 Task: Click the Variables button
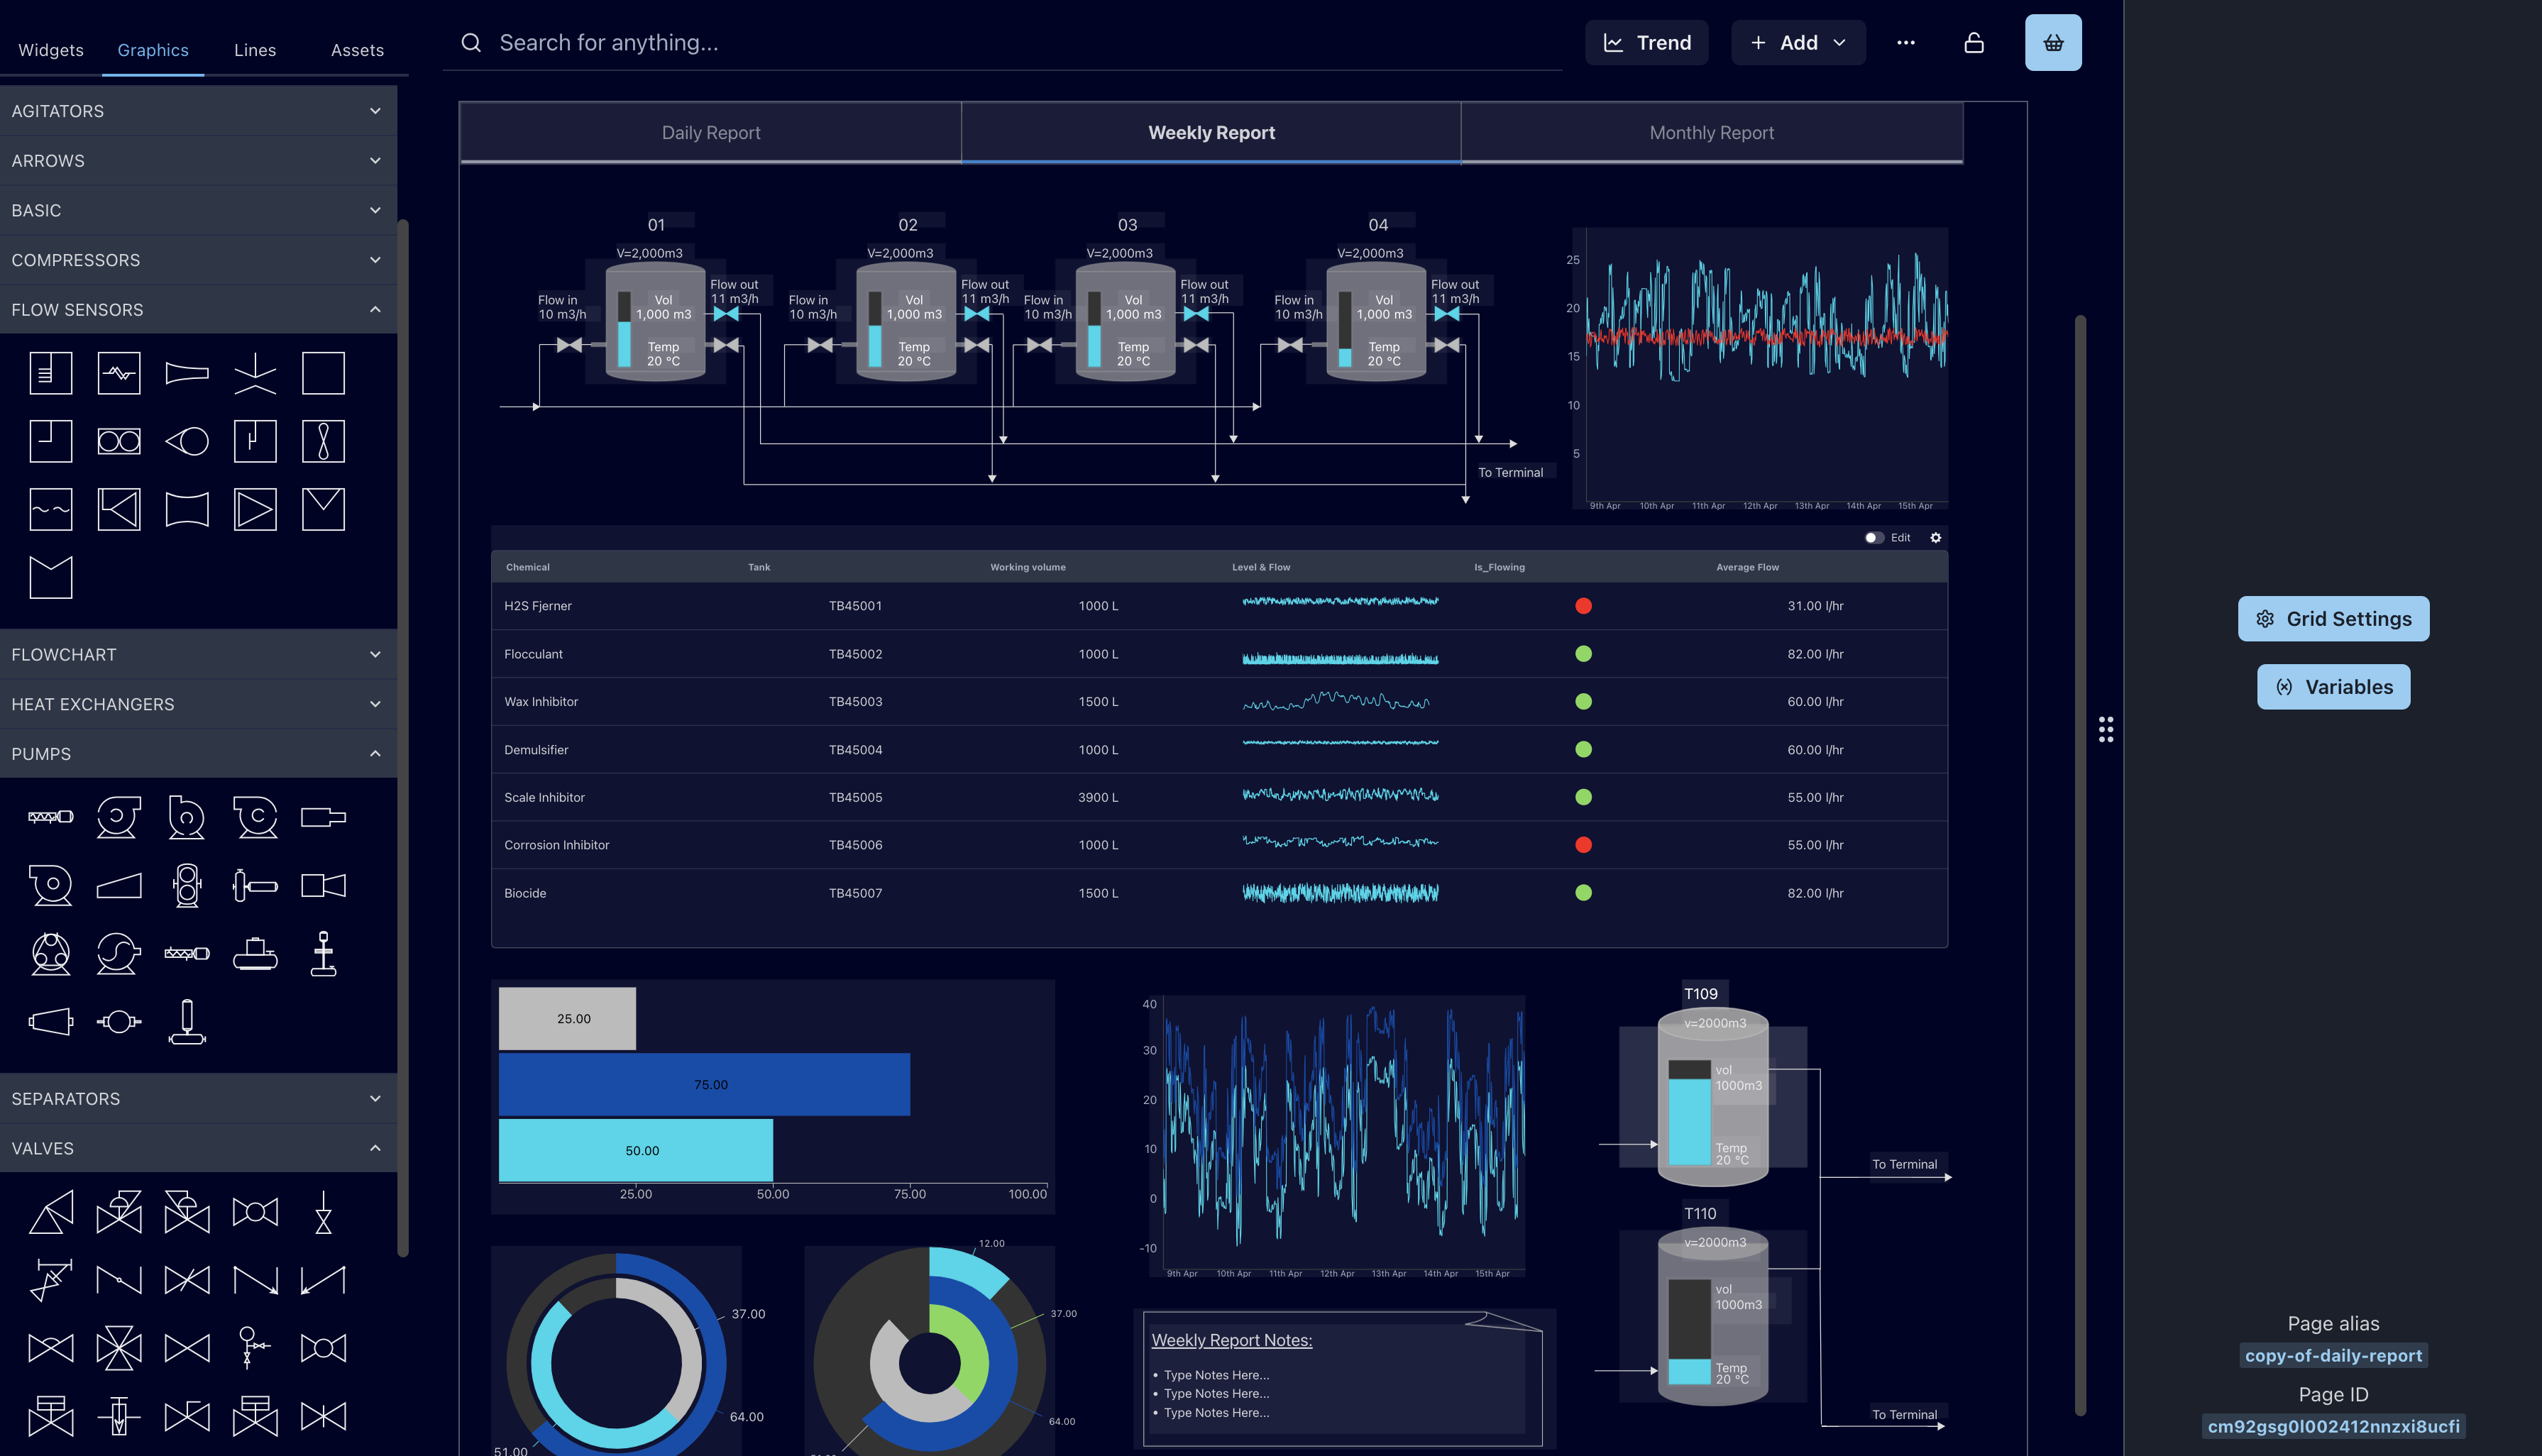pyautogui.click(x=2332, y=687)
